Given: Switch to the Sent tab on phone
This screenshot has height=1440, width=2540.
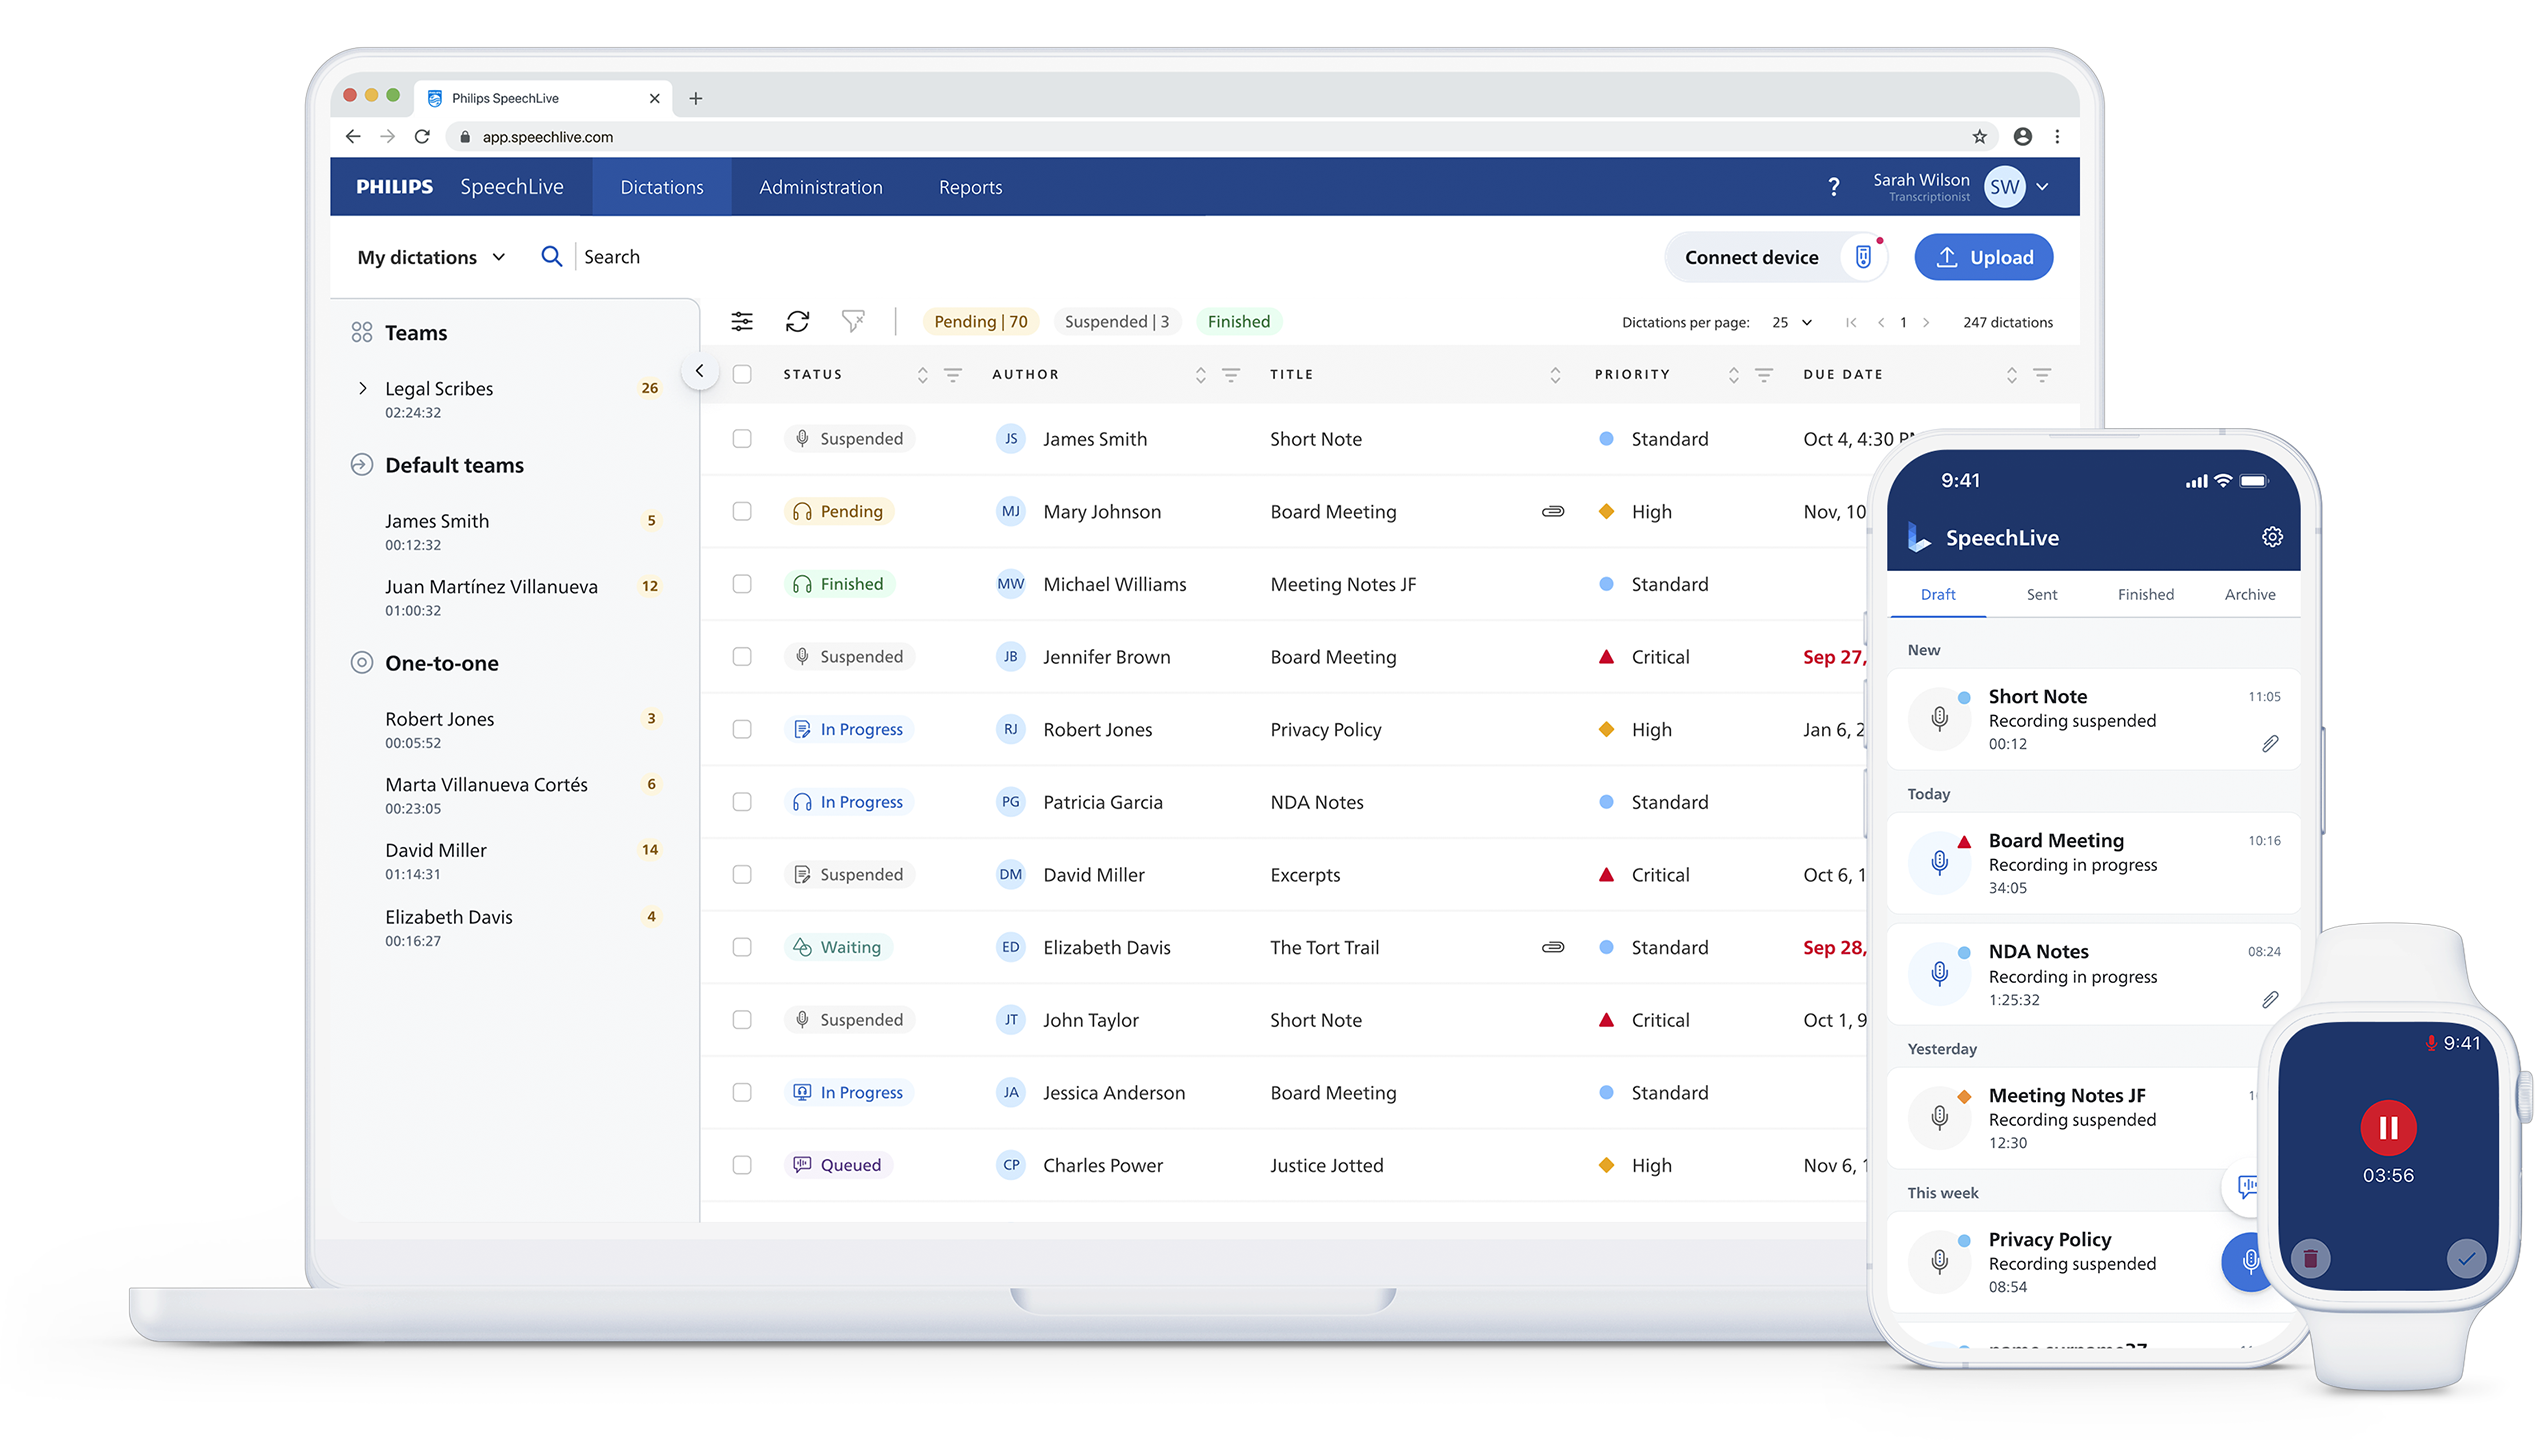Looking at the screenshot, I should [2041, 594].
